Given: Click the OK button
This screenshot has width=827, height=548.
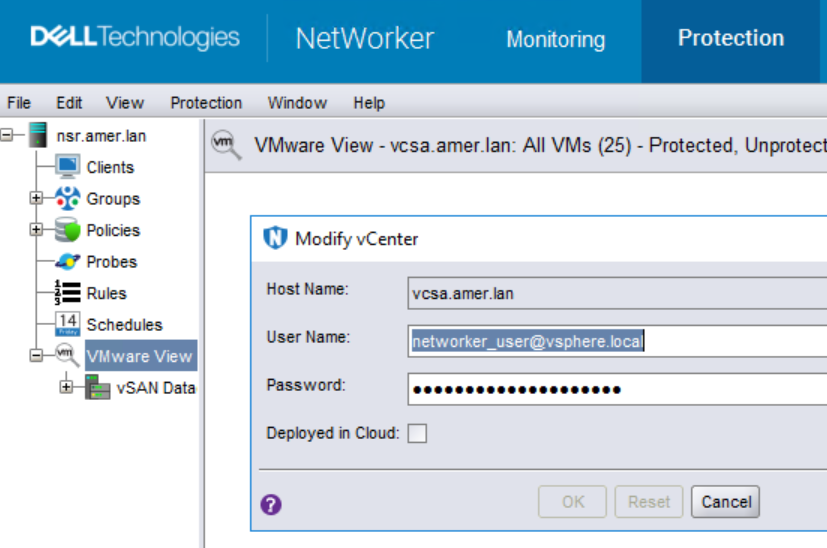Looking at the screenshot, I should 573,502.
